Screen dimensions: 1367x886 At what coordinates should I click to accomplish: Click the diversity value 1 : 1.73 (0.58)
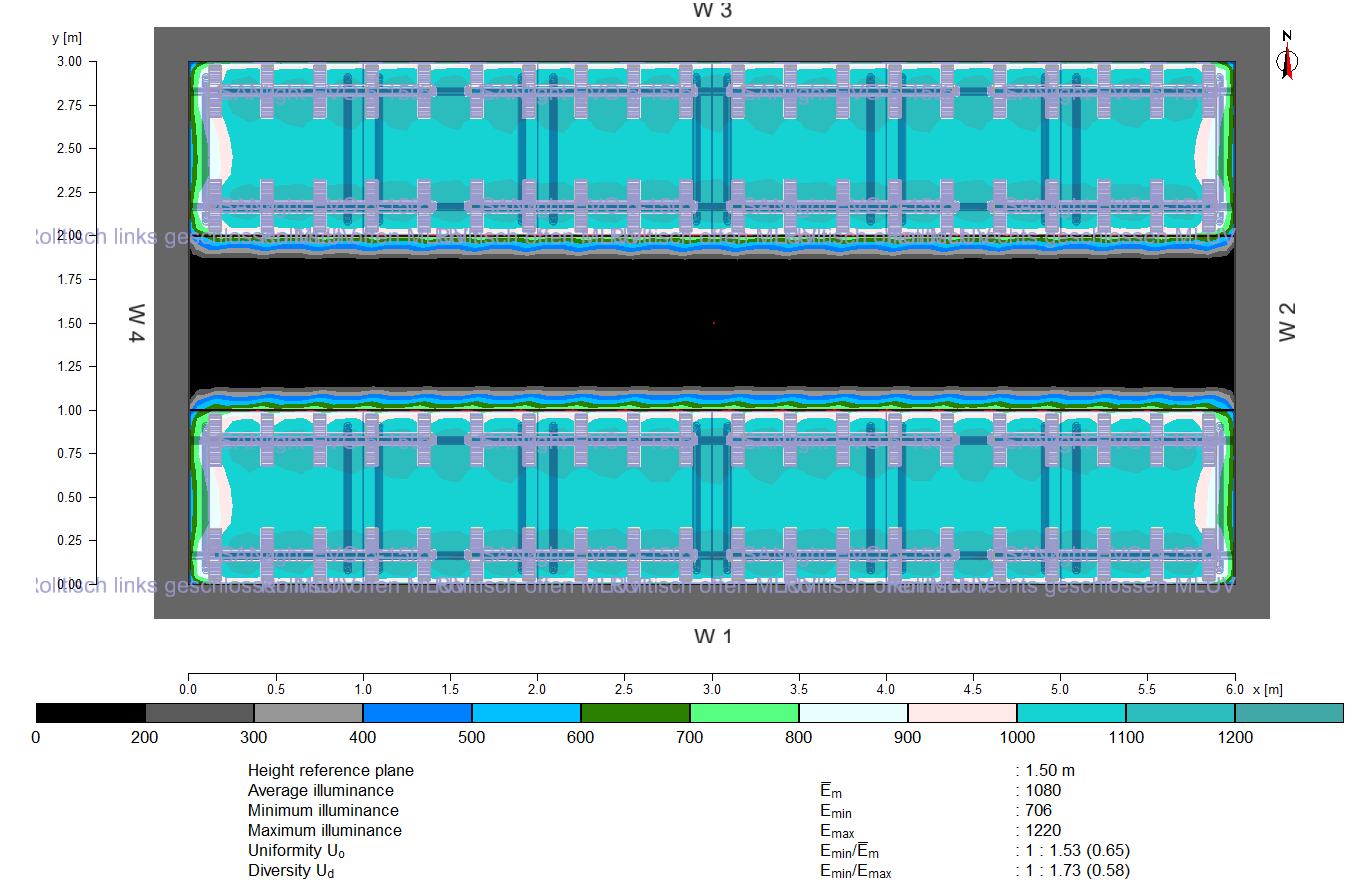[1078, 871]
